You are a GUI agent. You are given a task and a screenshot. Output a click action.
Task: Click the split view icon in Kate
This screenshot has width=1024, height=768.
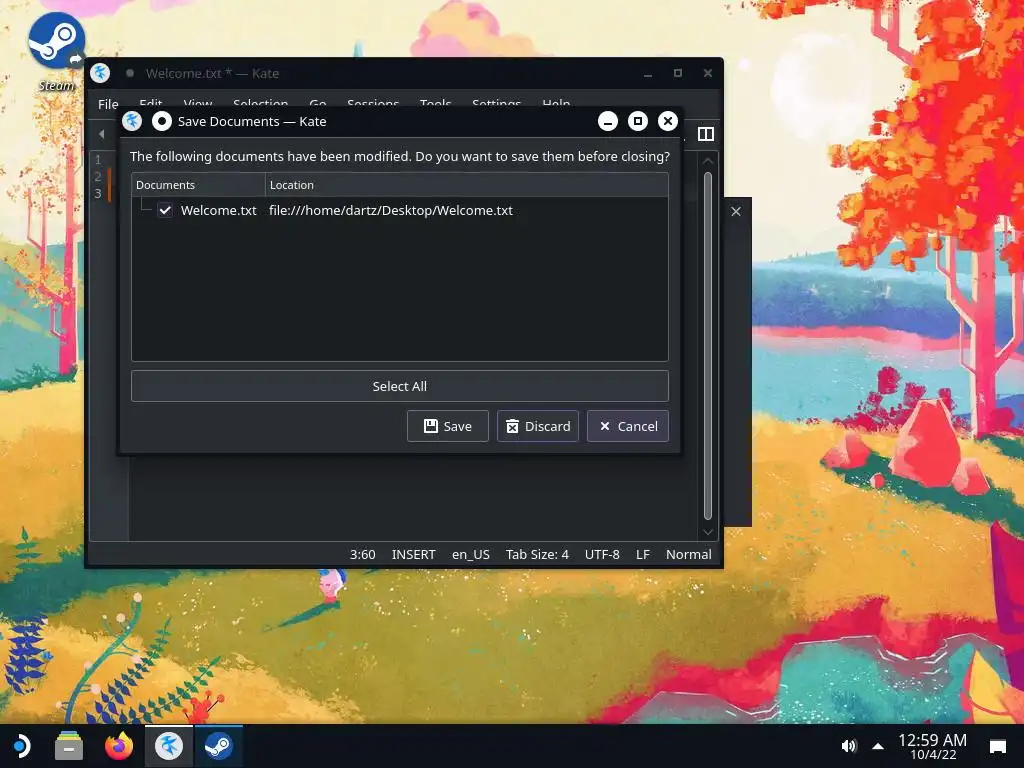tap(706, 134)
